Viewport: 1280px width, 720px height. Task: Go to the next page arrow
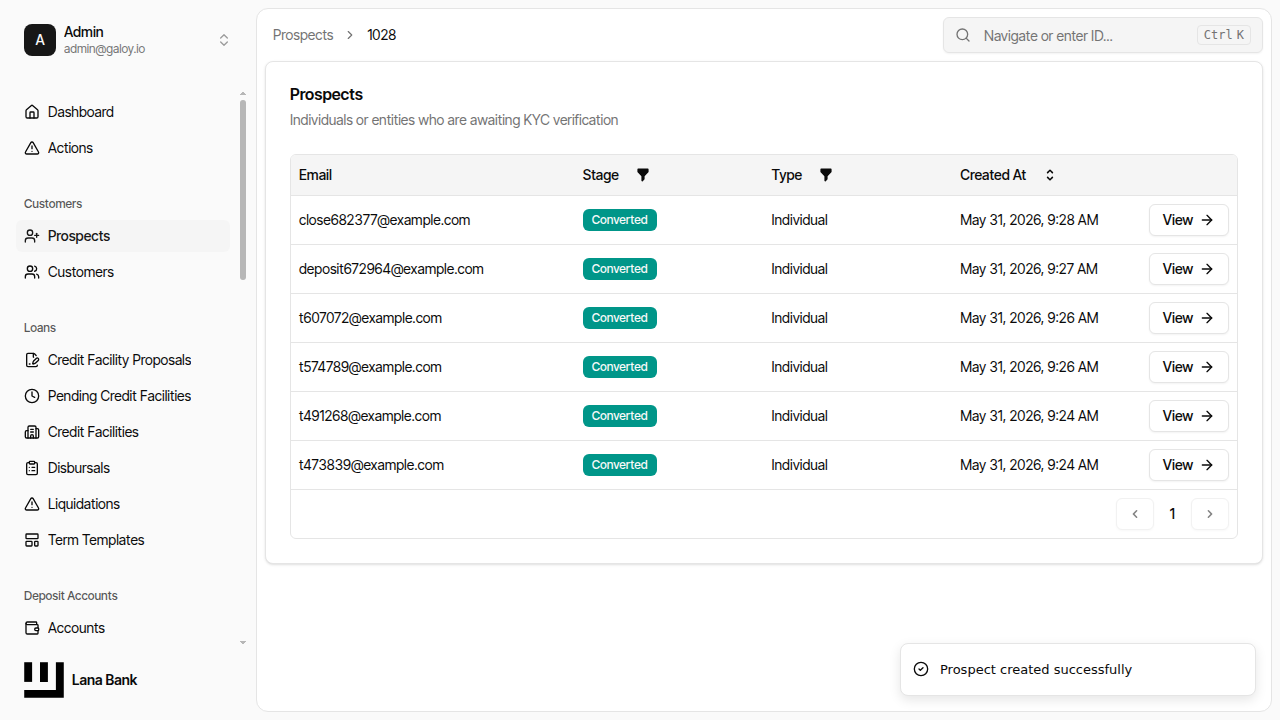coord(1210,514)
